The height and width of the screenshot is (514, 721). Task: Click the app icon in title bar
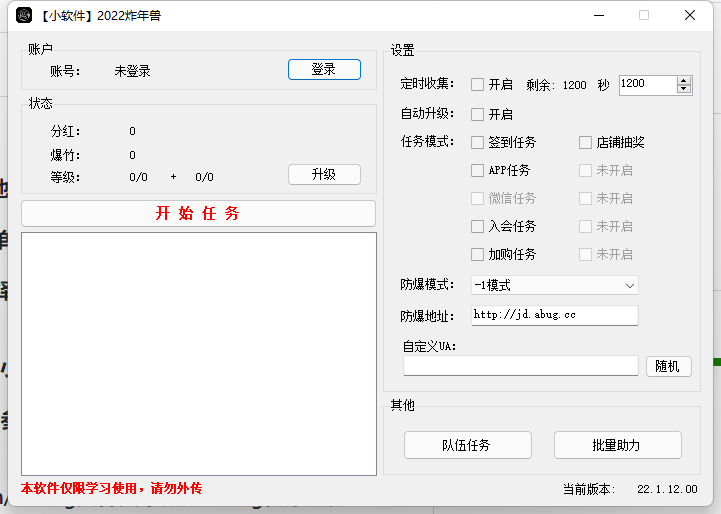tap(24, 15)
